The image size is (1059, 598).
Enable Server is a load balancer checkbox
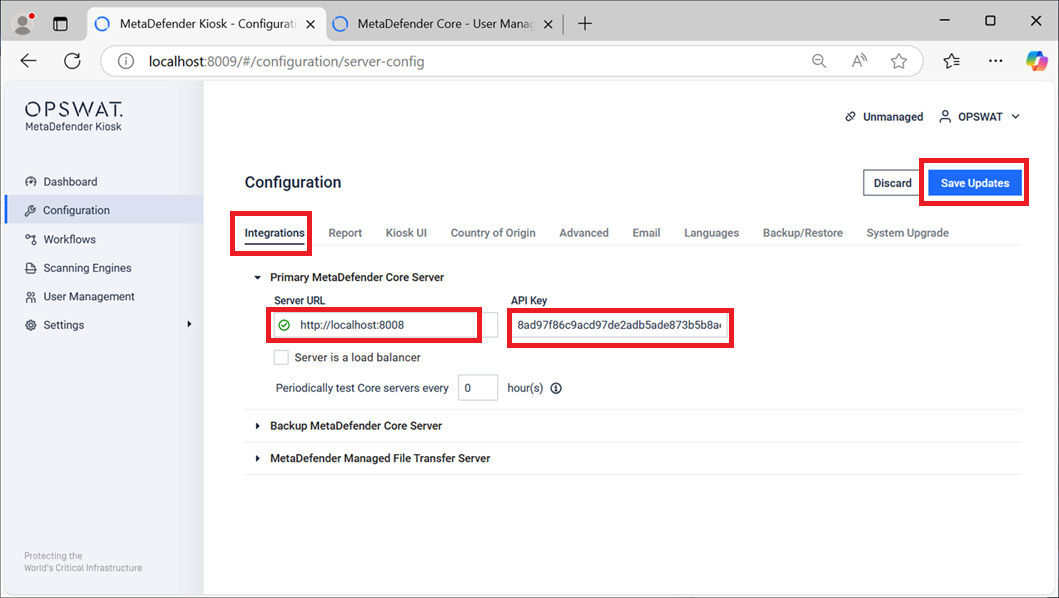pos(281,357)
